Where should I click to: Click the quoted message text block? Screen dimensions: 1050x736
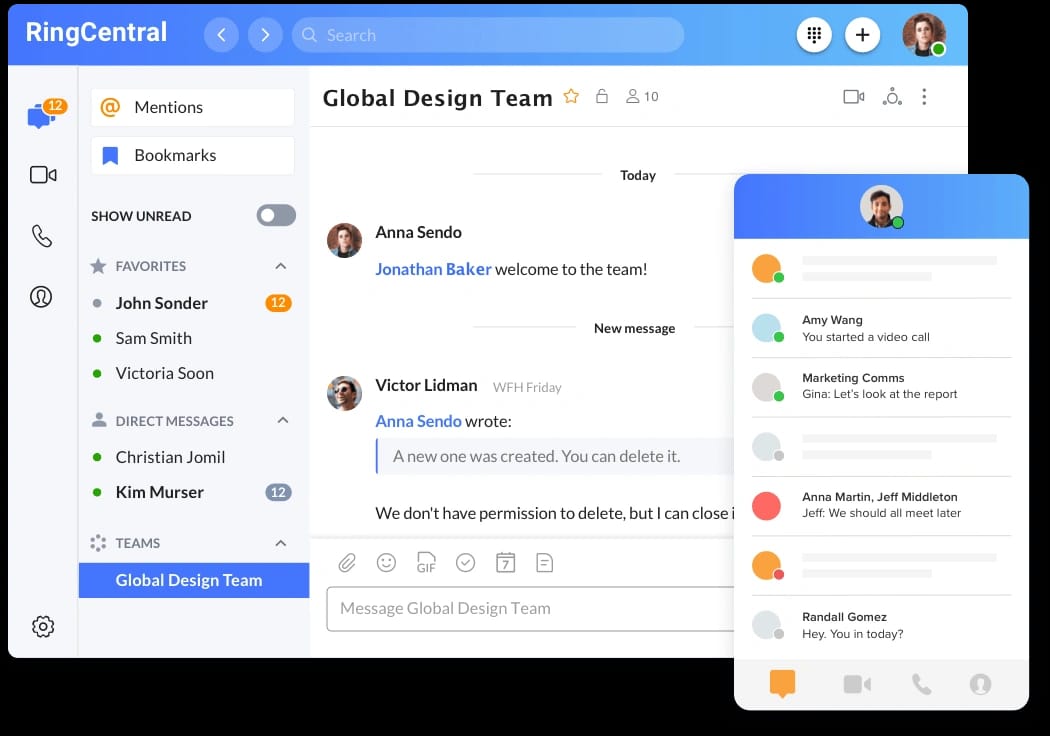pyautogui.click(x=554, y=456)
